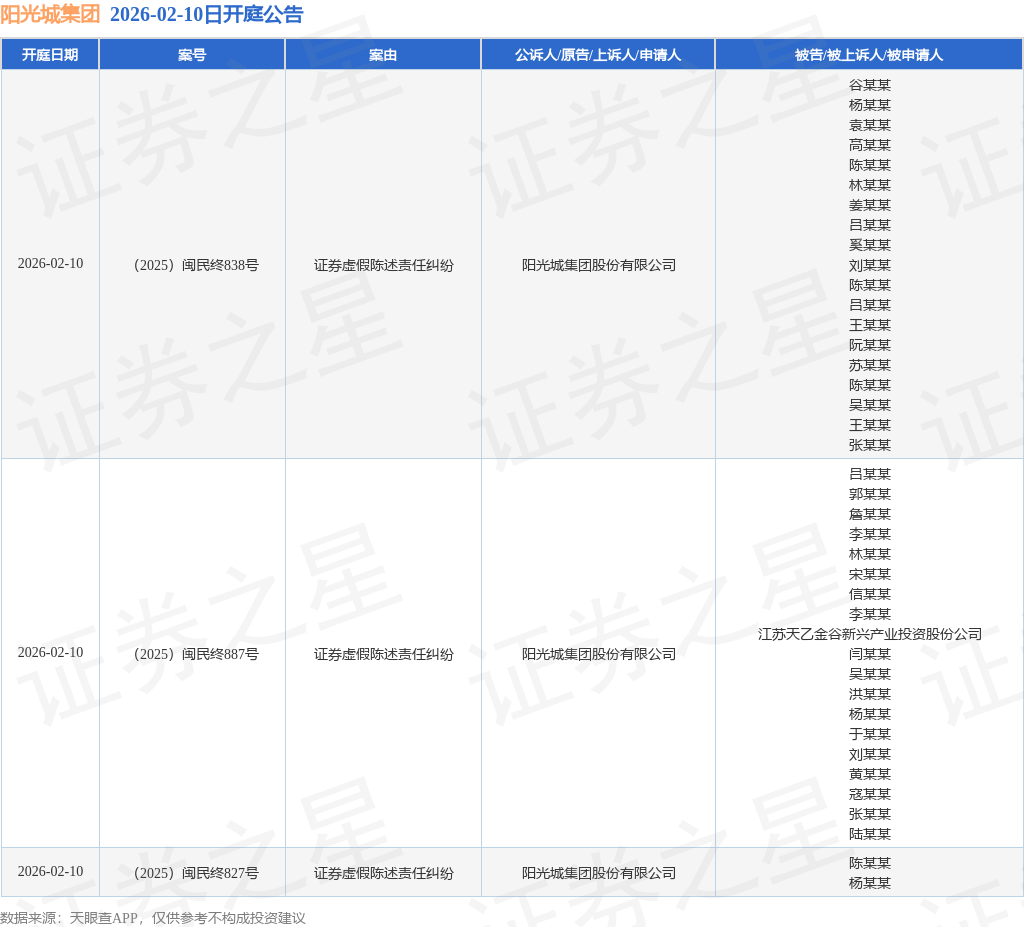Click 刘某某 in the 闽民终887号 row
The image size is (1024, 927).
[870, 754]
